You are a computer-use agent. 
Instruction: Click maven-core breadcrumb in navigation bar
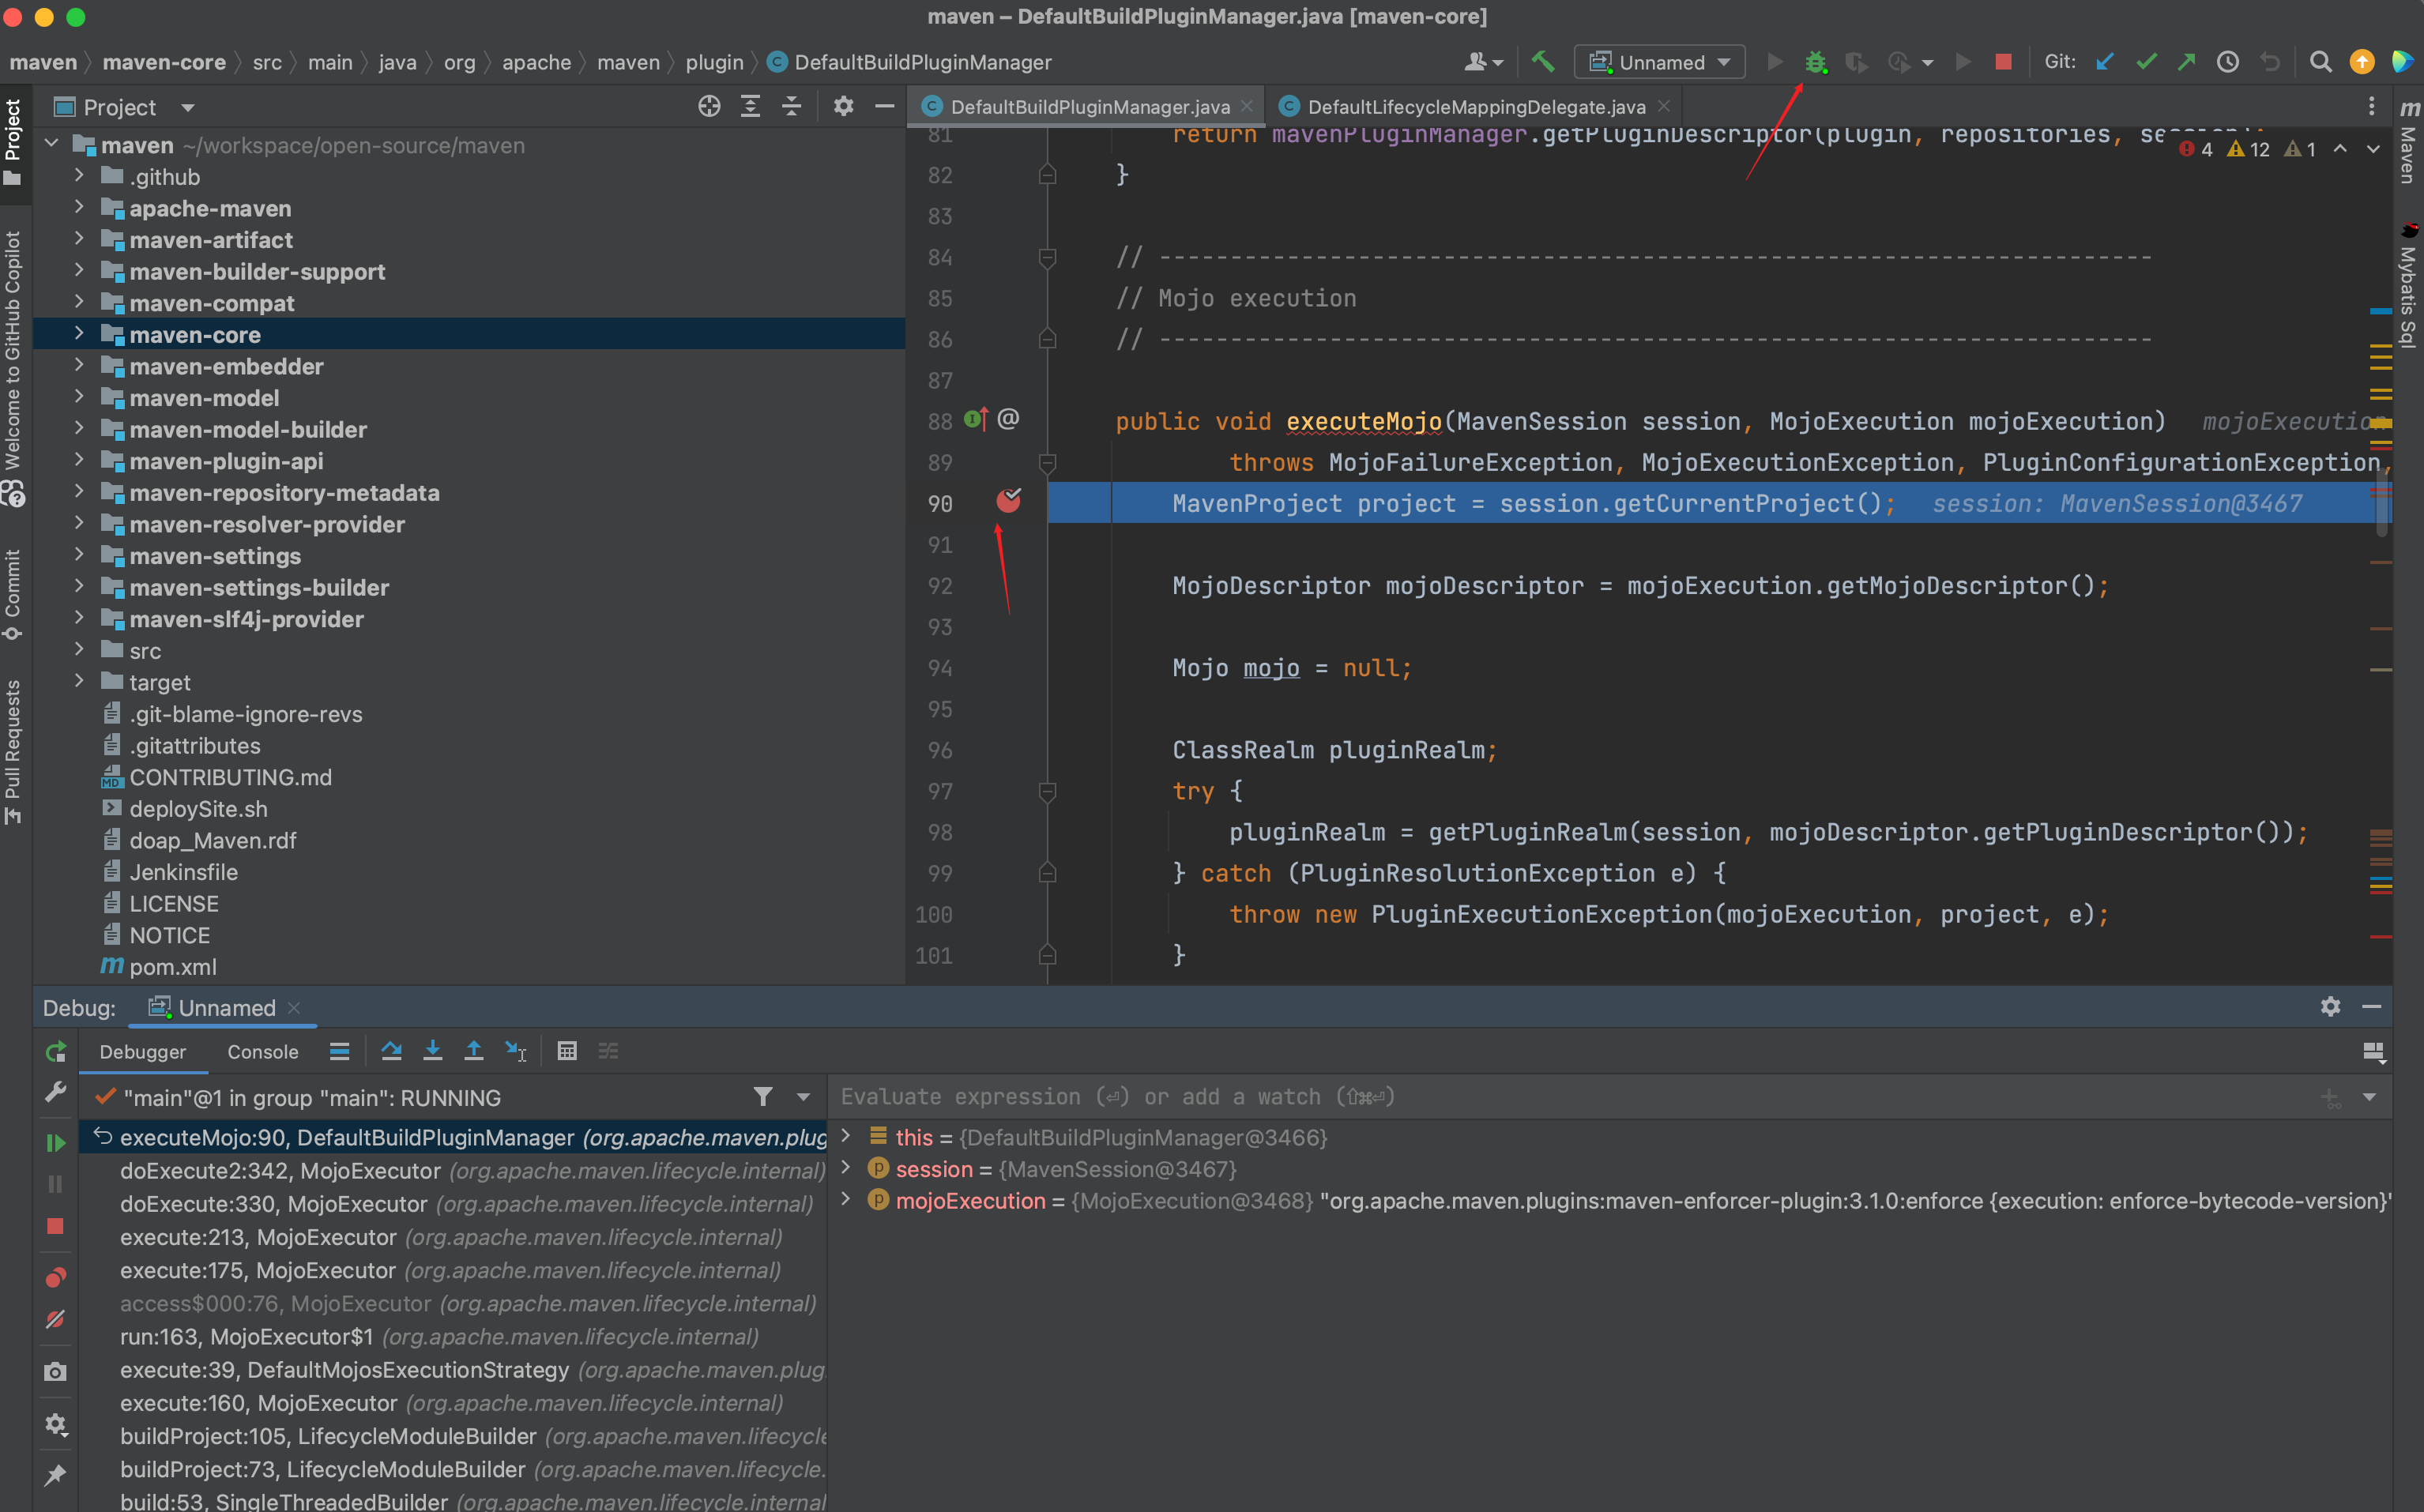(164, 62)
